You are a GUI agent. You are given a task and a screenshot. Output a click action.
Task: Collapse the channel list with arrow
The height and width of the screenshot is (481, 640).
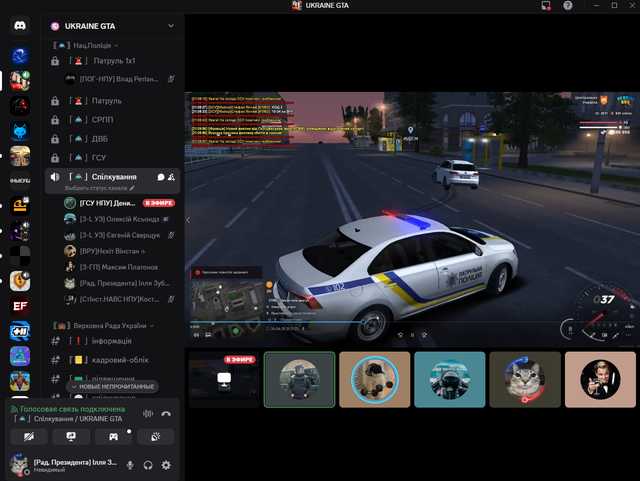click(188, 220)
